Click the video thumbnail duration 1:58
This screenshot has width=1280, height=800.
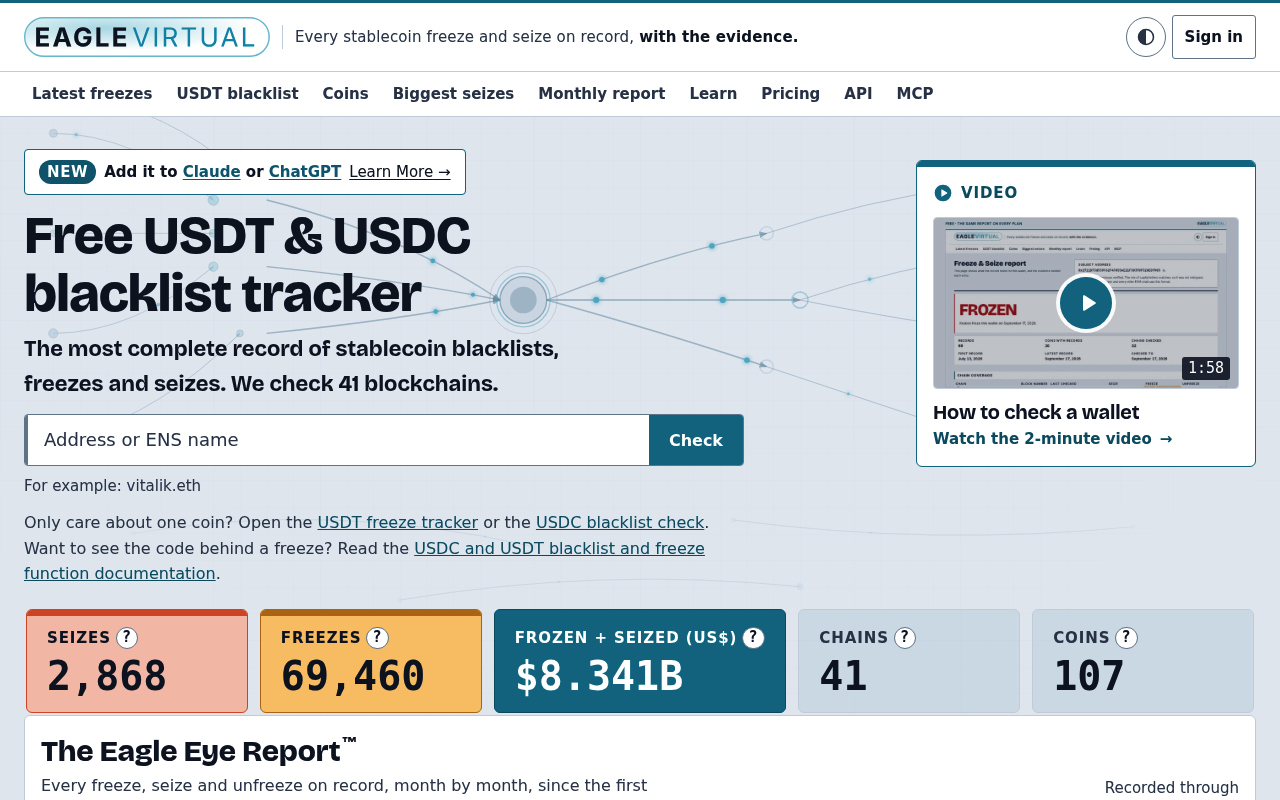(x=1206, y=368)
